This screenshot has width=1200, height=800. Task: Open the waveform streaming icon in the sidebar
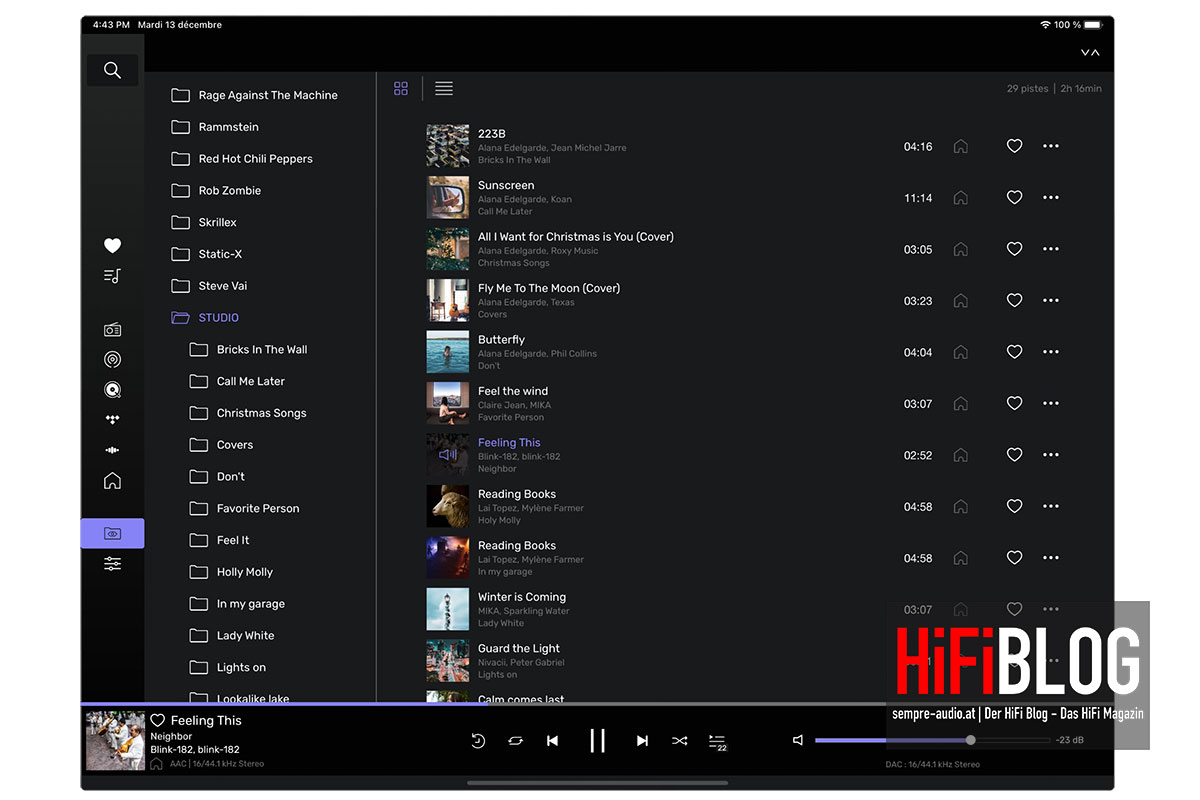[113, 450]
